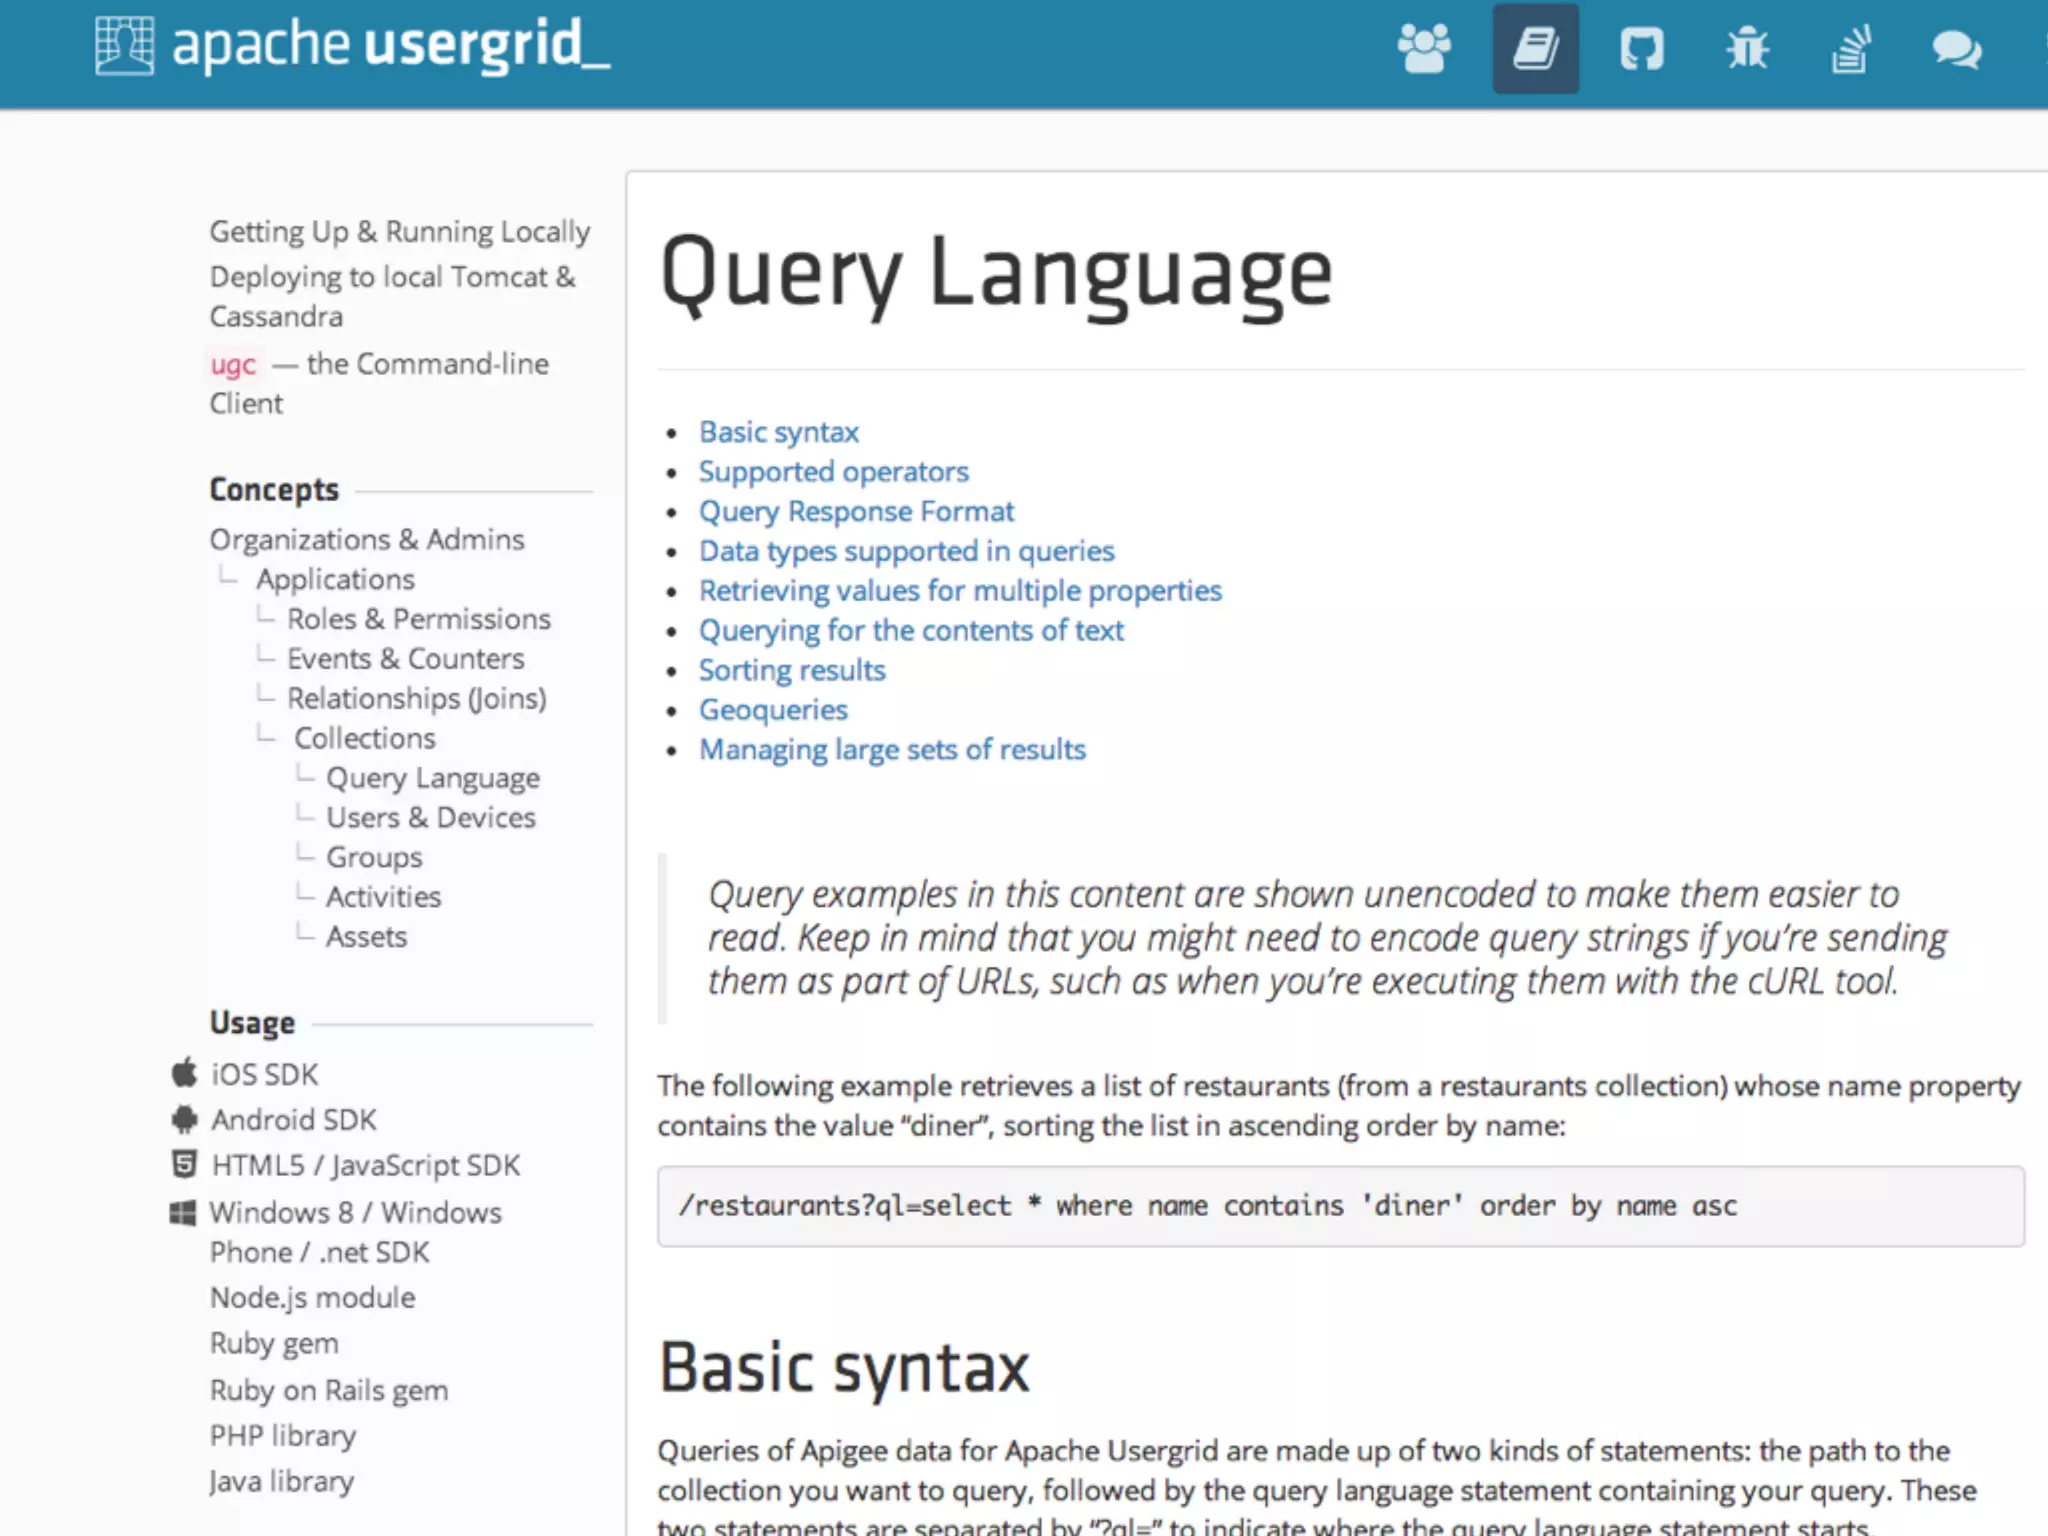Open the GitHub icon in header
The height and width of the screenshot is (1536, 2048).
pos(1641,48)
